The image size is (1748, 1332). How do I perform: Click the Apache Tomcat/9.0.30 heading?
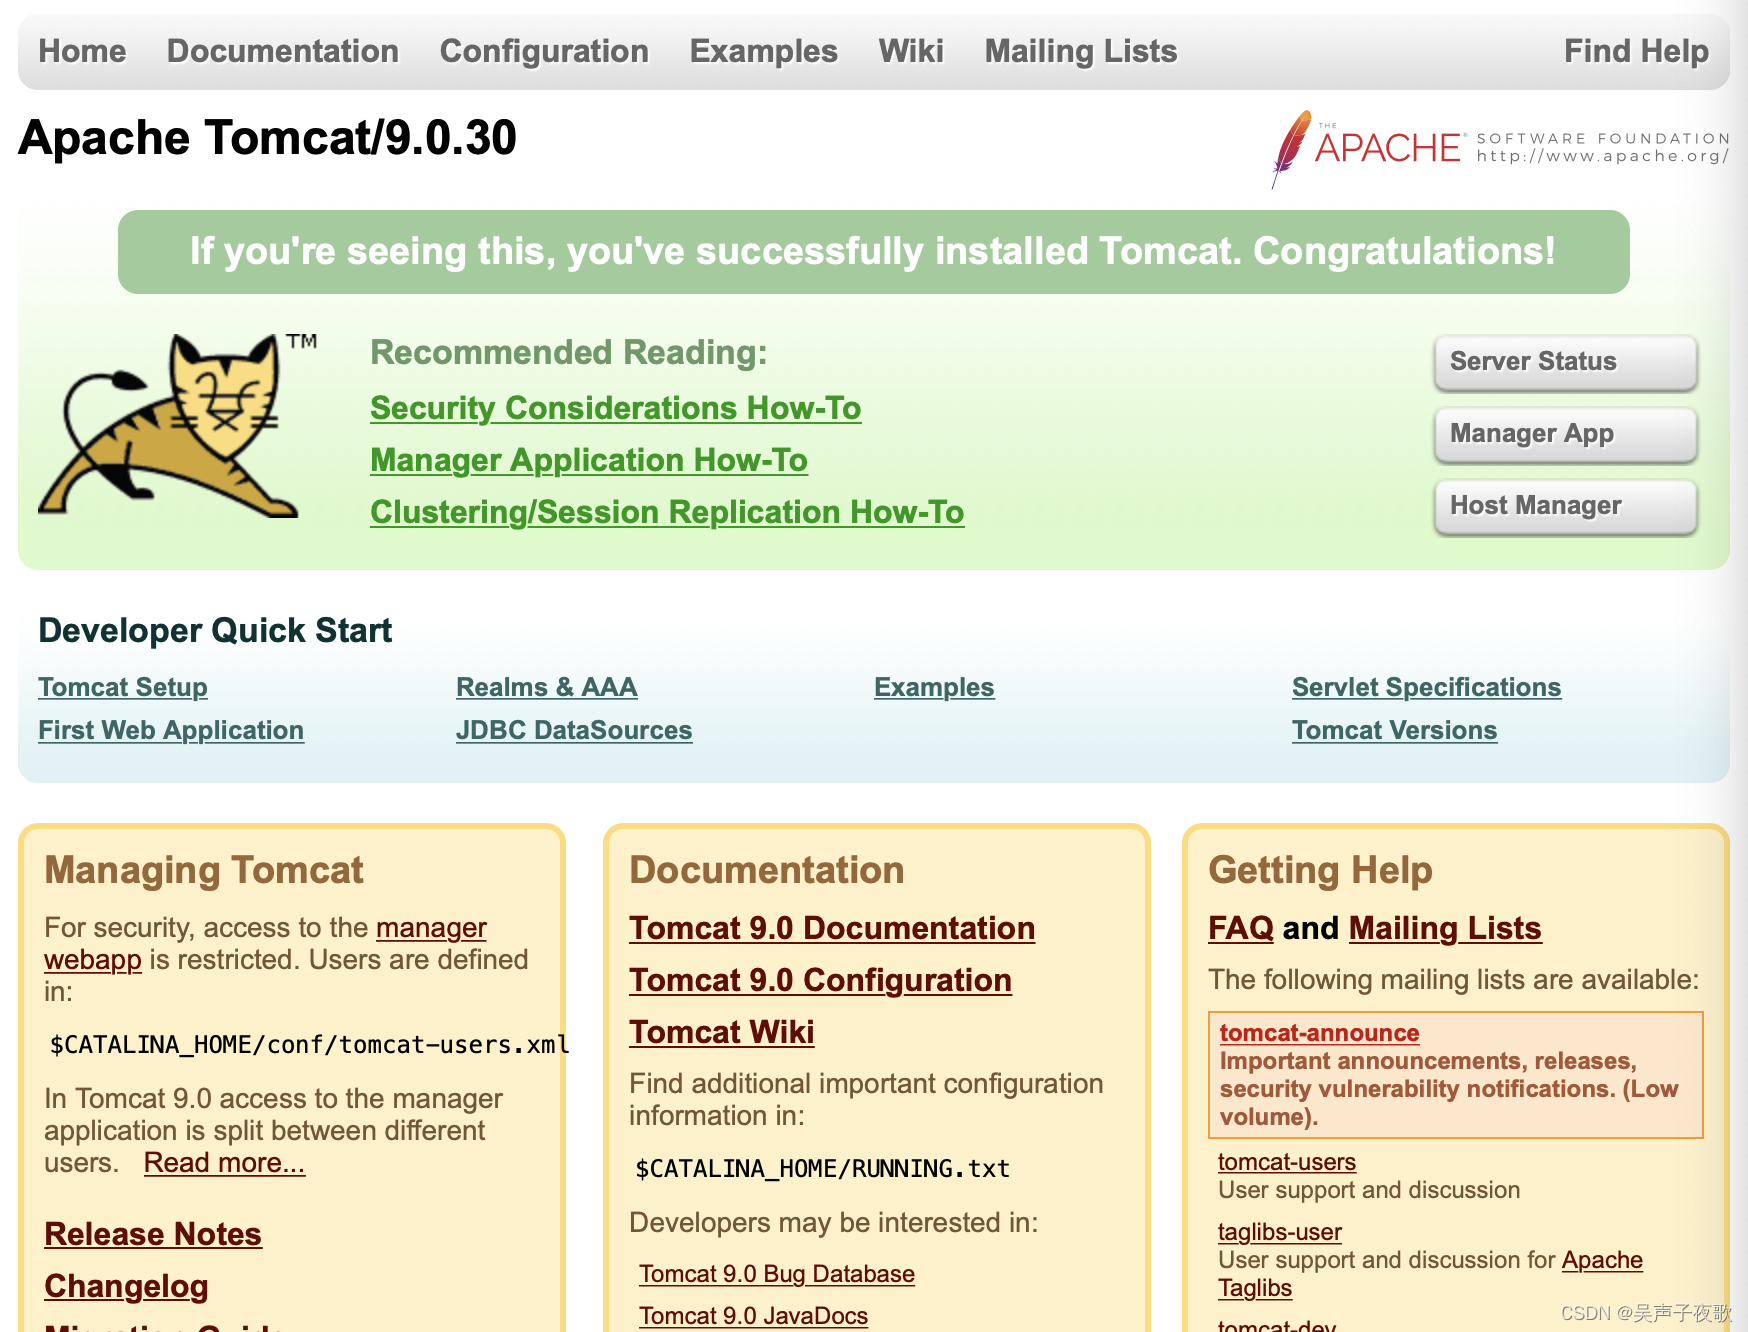pyautogui.click(x=267, y=138)
